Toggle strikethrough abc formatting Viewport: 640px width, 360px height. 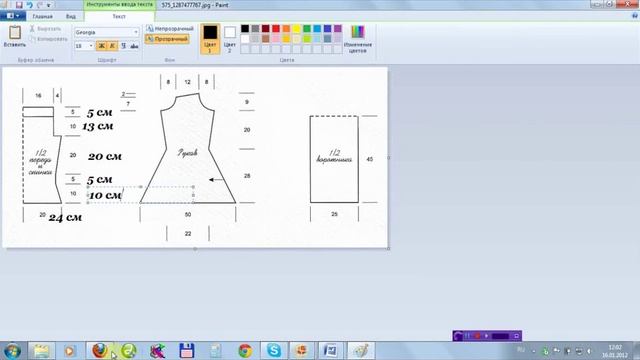pos(134,46)
